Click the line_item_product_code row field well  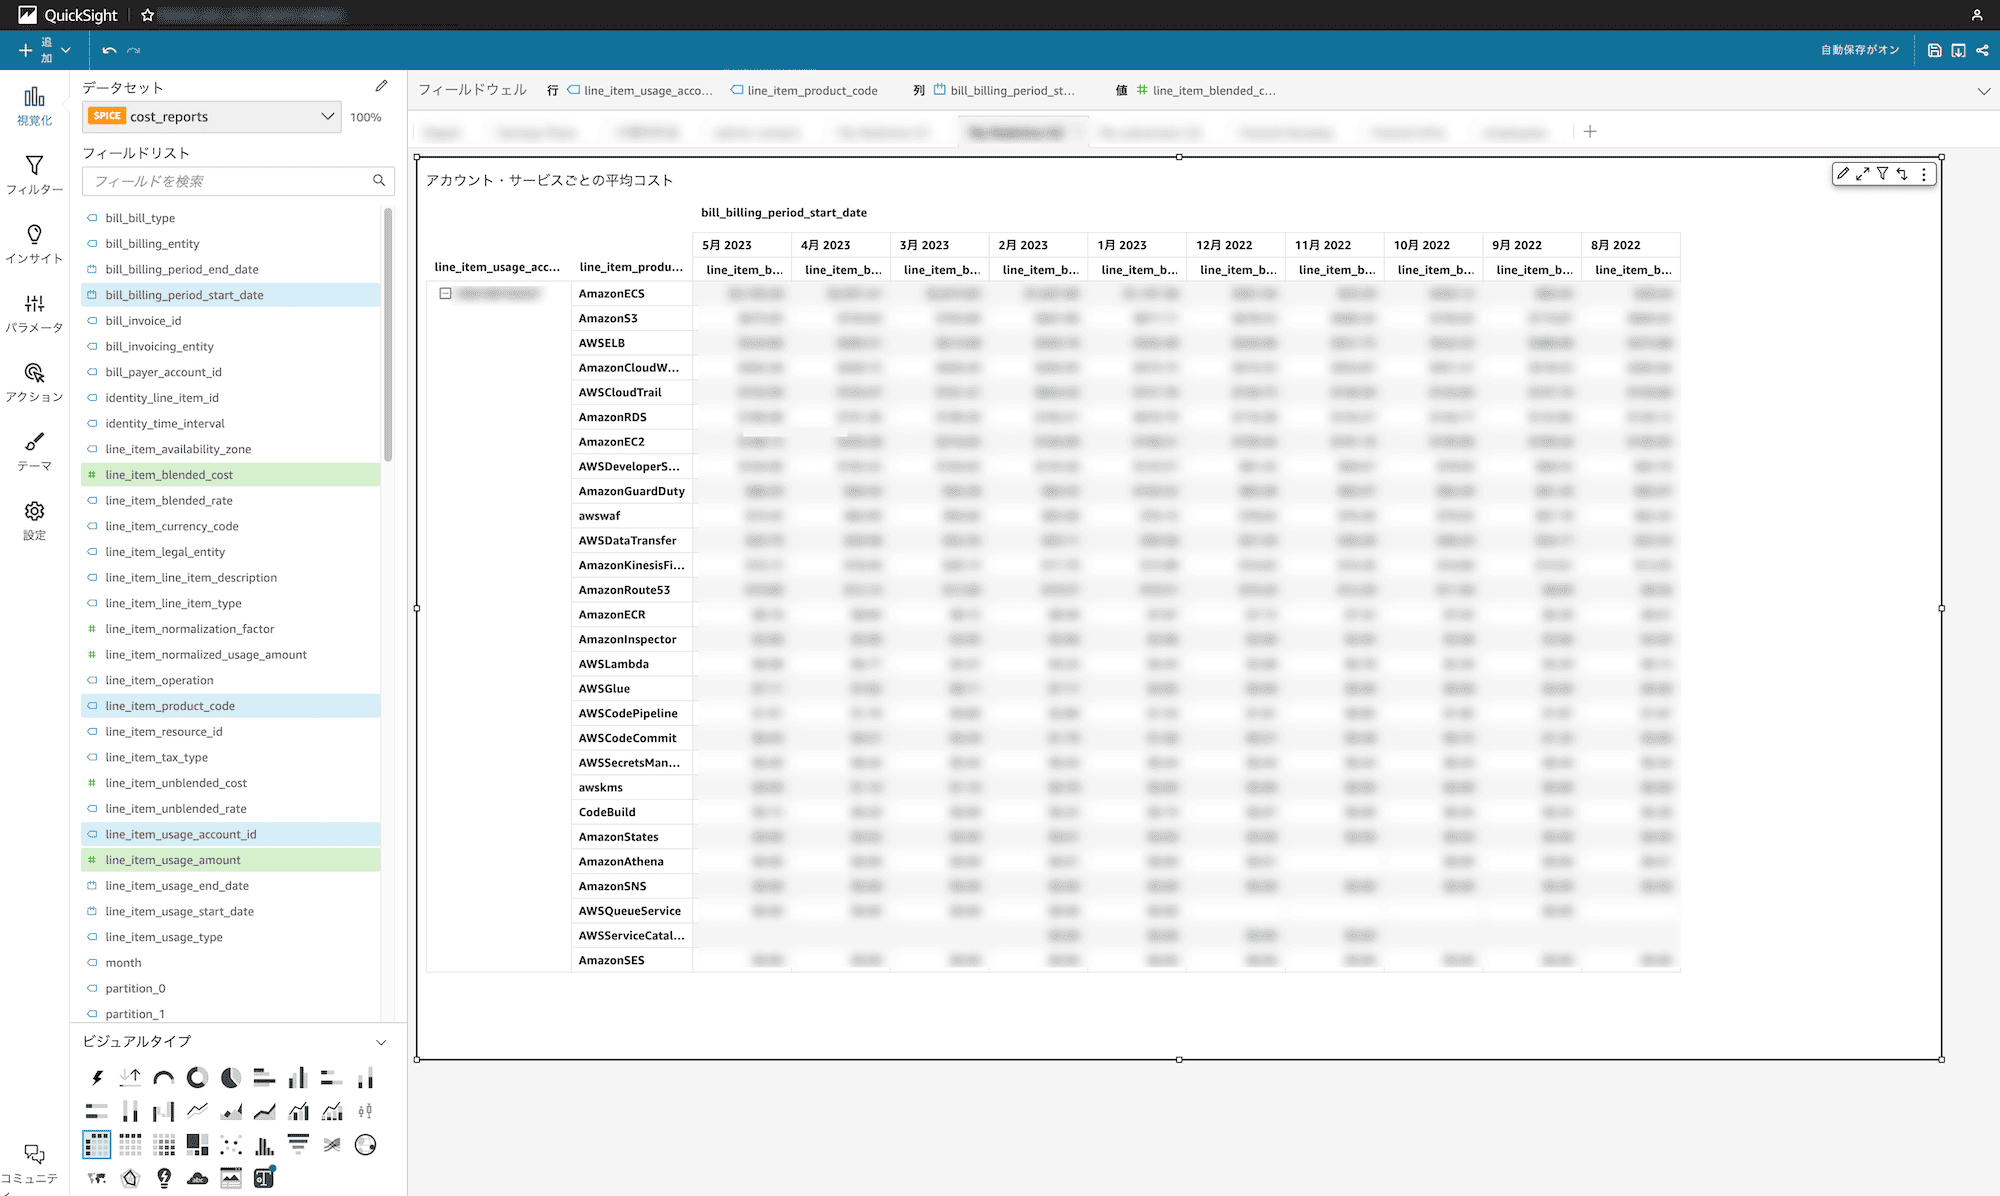[805, 91]
